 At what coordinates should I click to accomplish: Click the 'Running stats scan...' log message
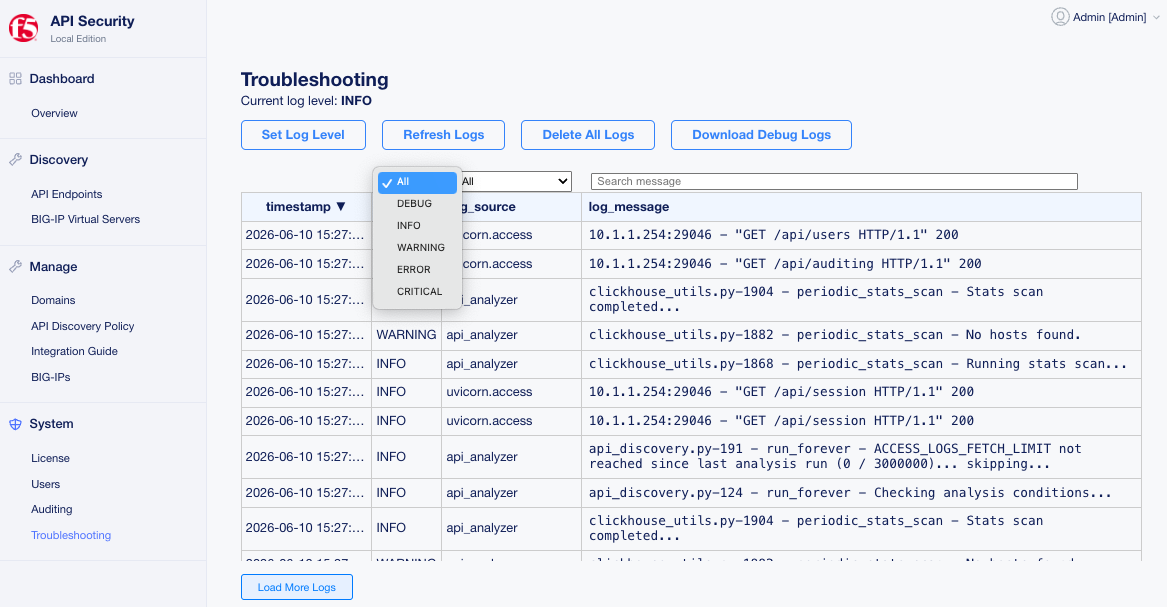pyautogui.click(x=858, y=364)
